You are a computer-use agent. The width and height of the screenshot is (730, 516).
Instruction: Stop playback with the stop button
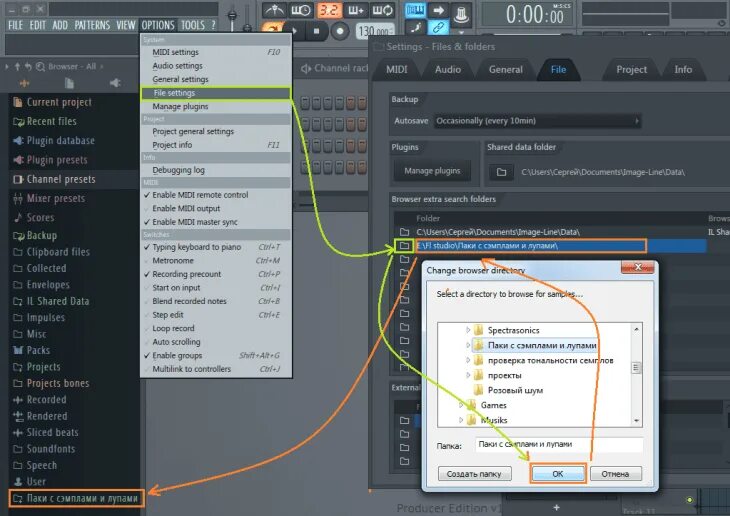click(317, 31)
